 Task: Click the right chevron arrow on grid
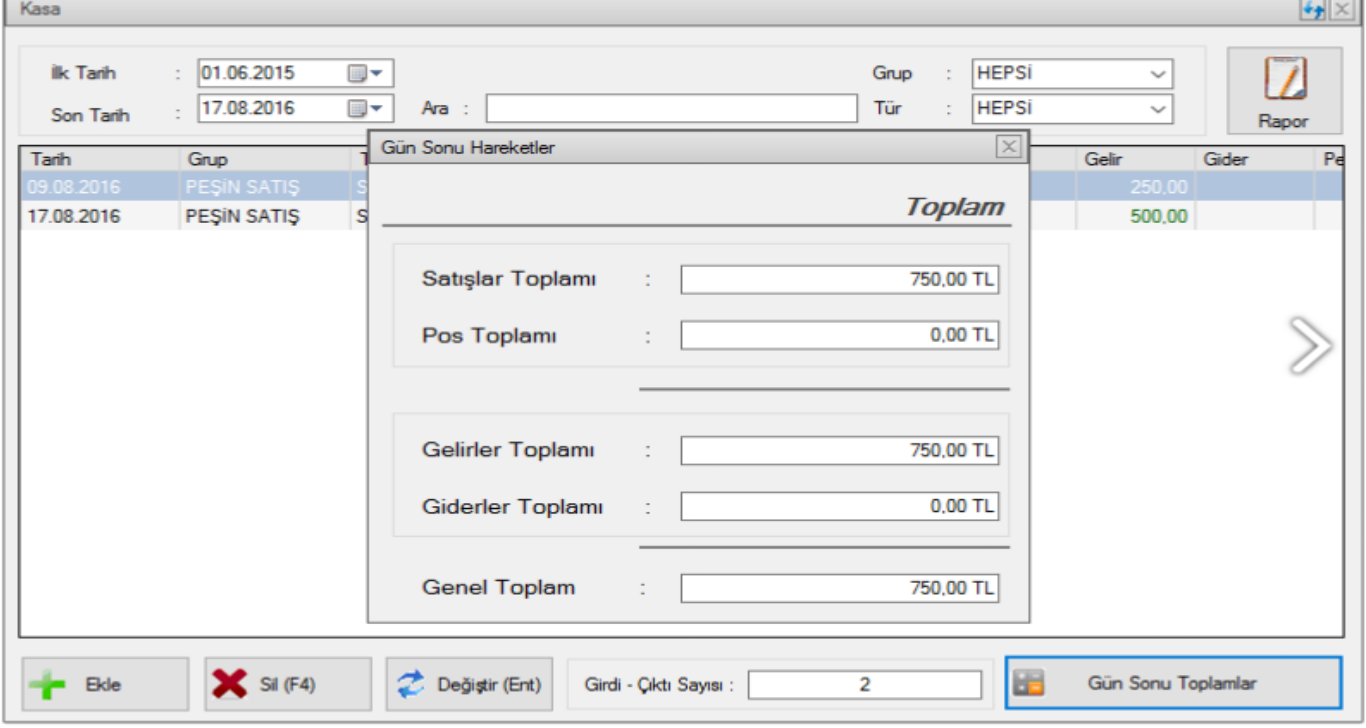(x=1311, y=345)
